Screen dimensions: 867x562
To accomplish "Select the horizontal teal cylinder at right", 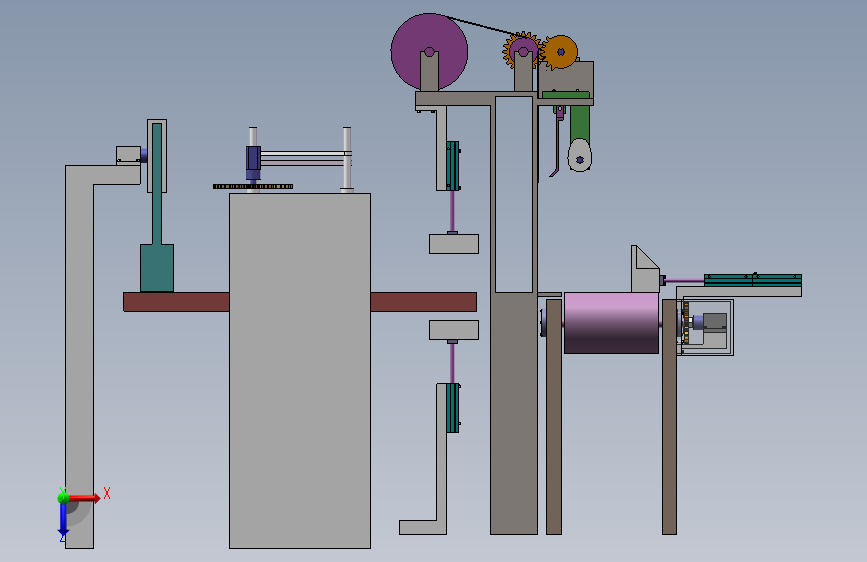I will (753, 280).
